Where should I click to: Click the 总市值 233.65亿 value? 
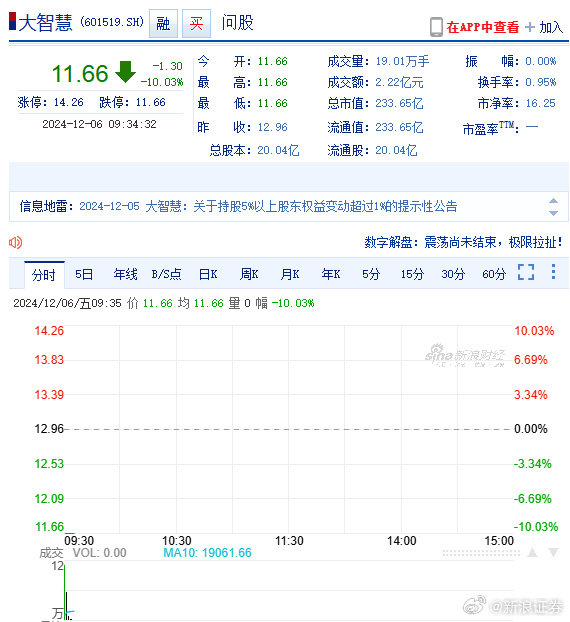point(399,103)
